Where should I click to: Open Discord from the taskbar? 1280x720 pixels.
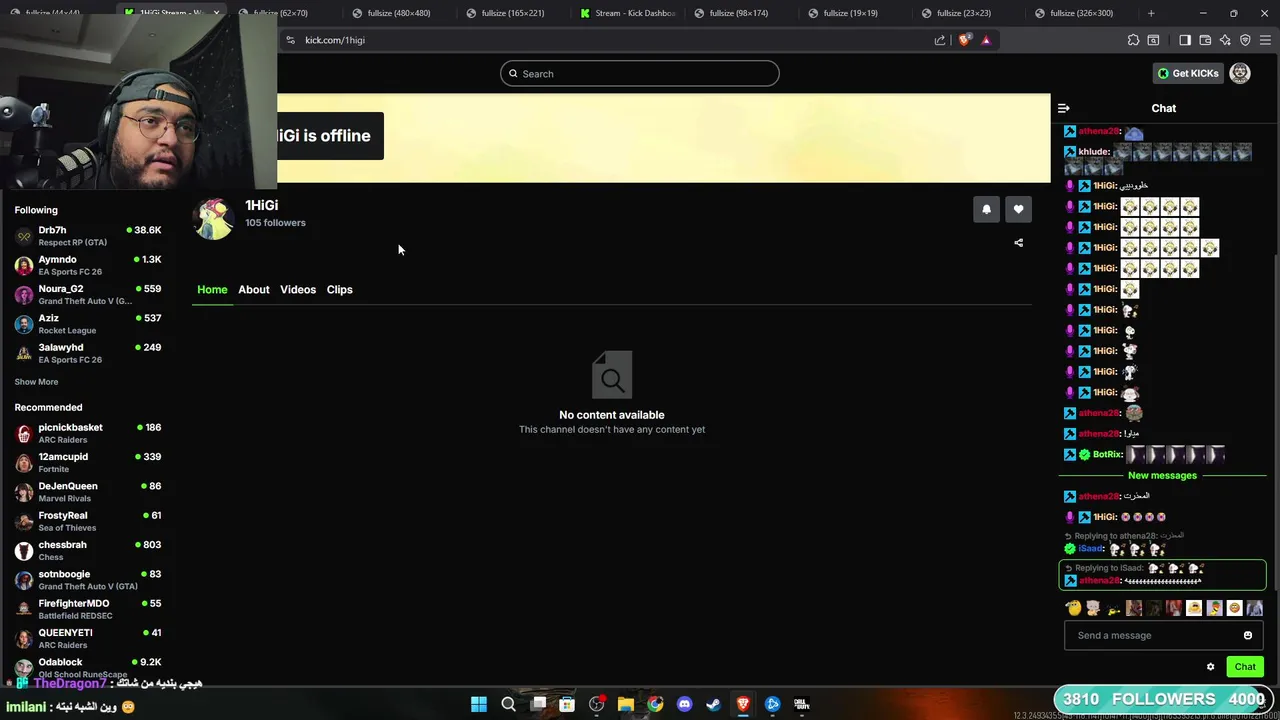pyautogui.click(x=684, y=704)
